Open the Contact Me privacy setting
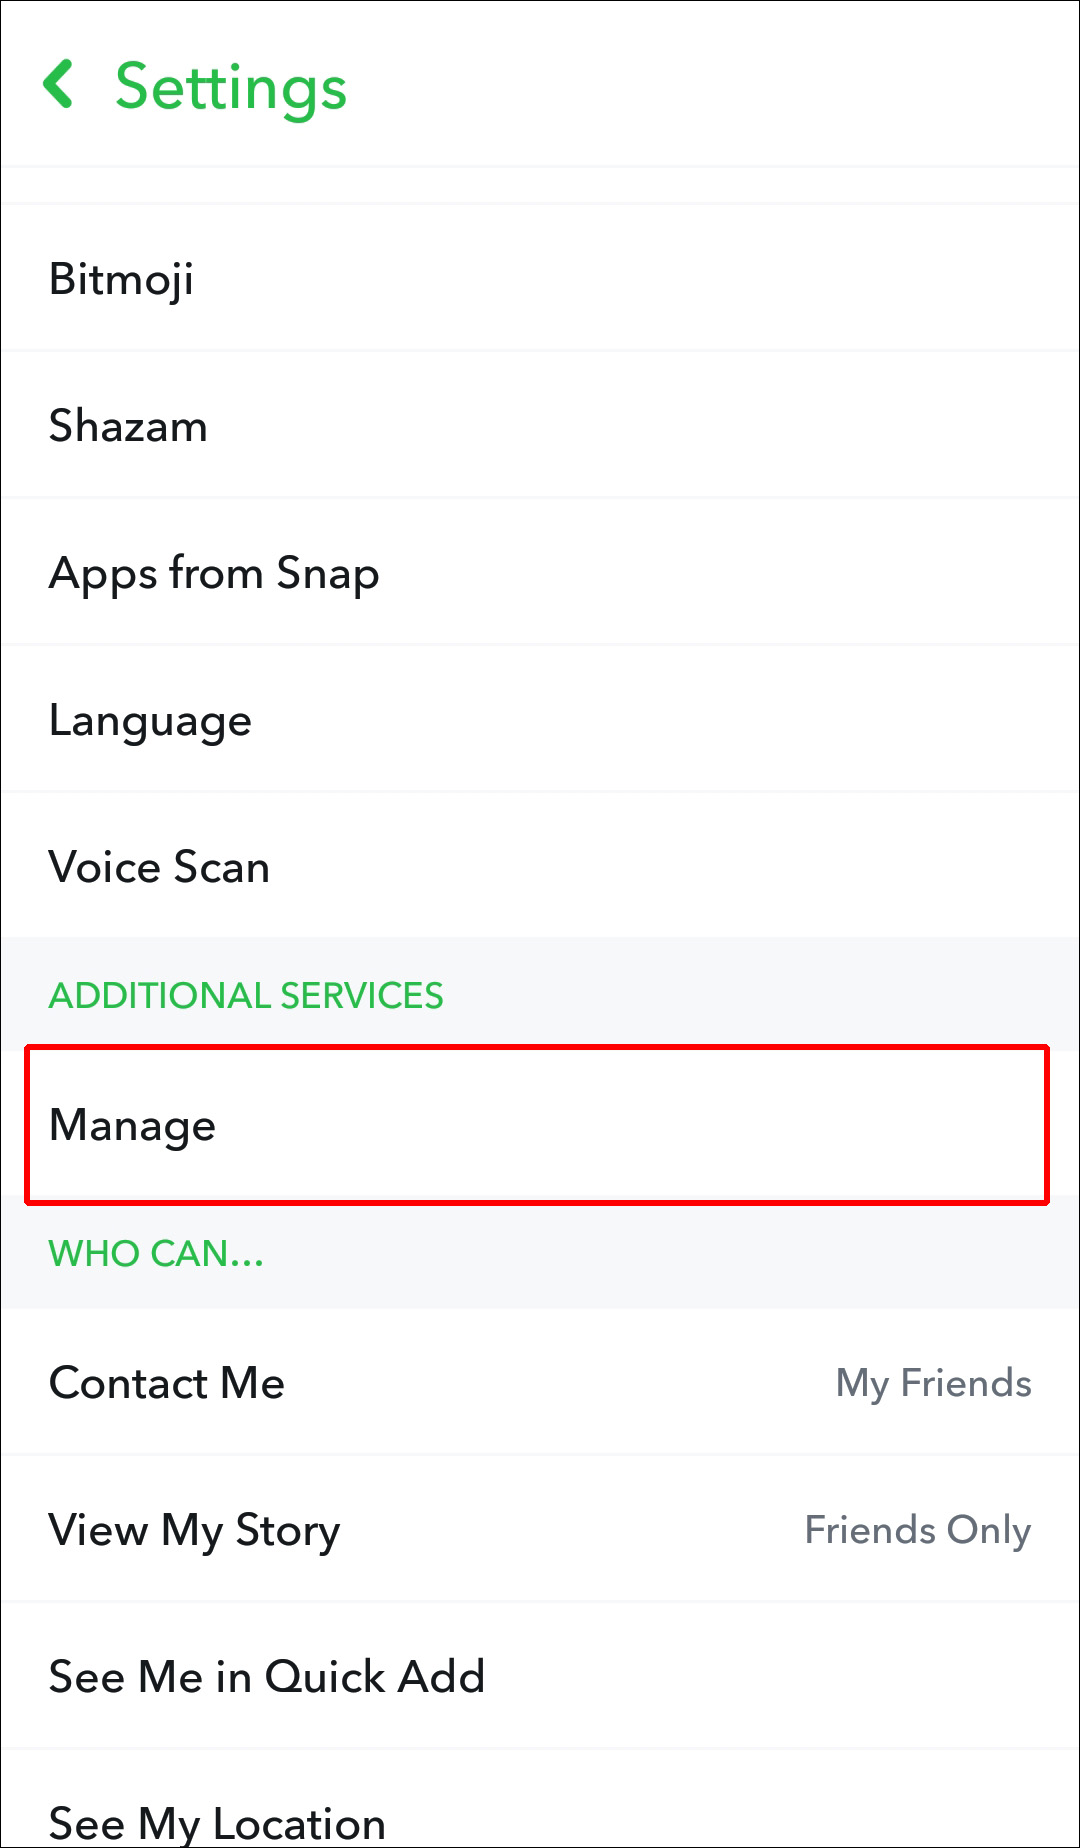 tap(167, 1383)
